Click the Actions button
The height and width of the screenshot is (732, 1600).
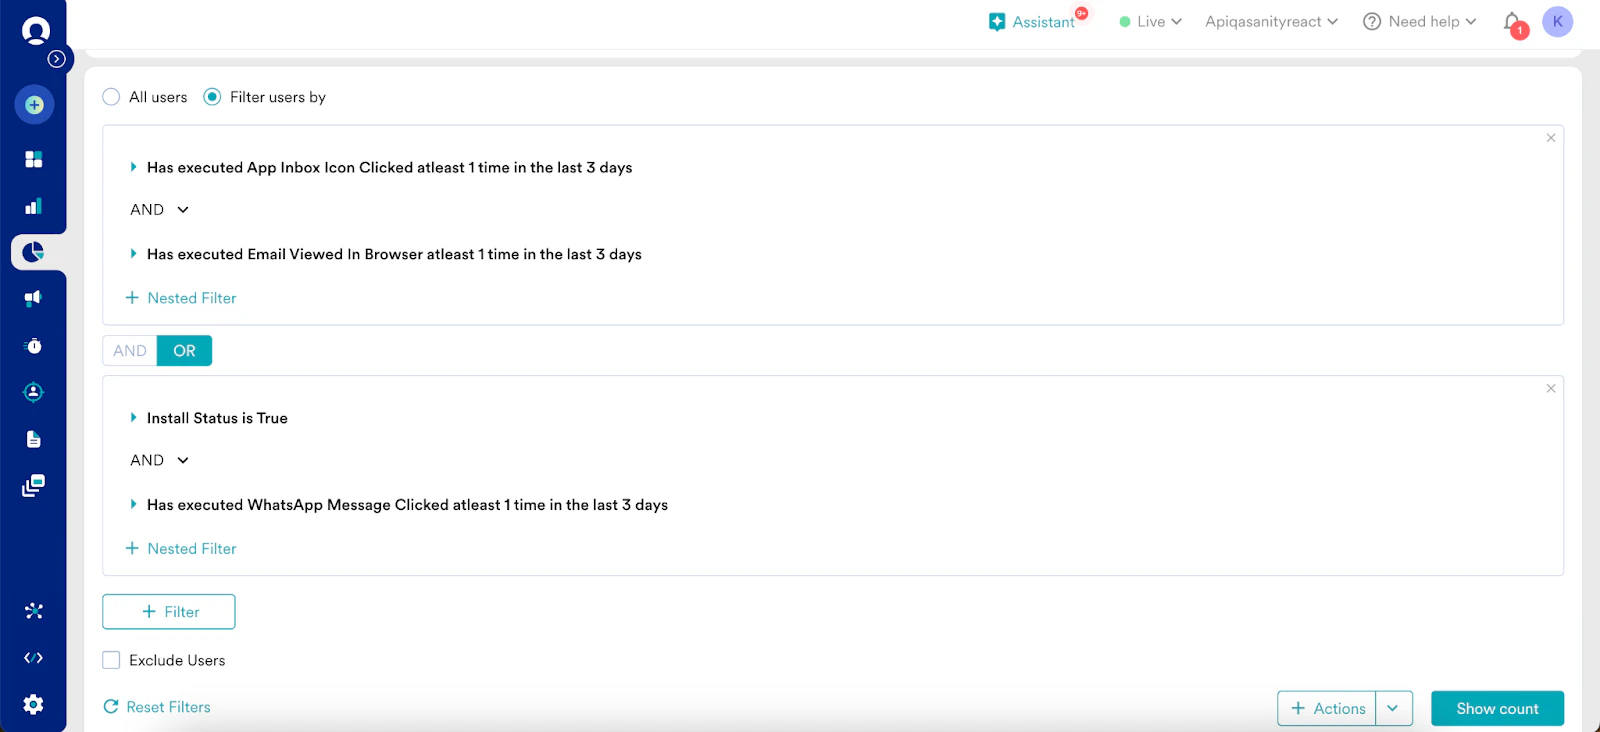[1327, 708]
